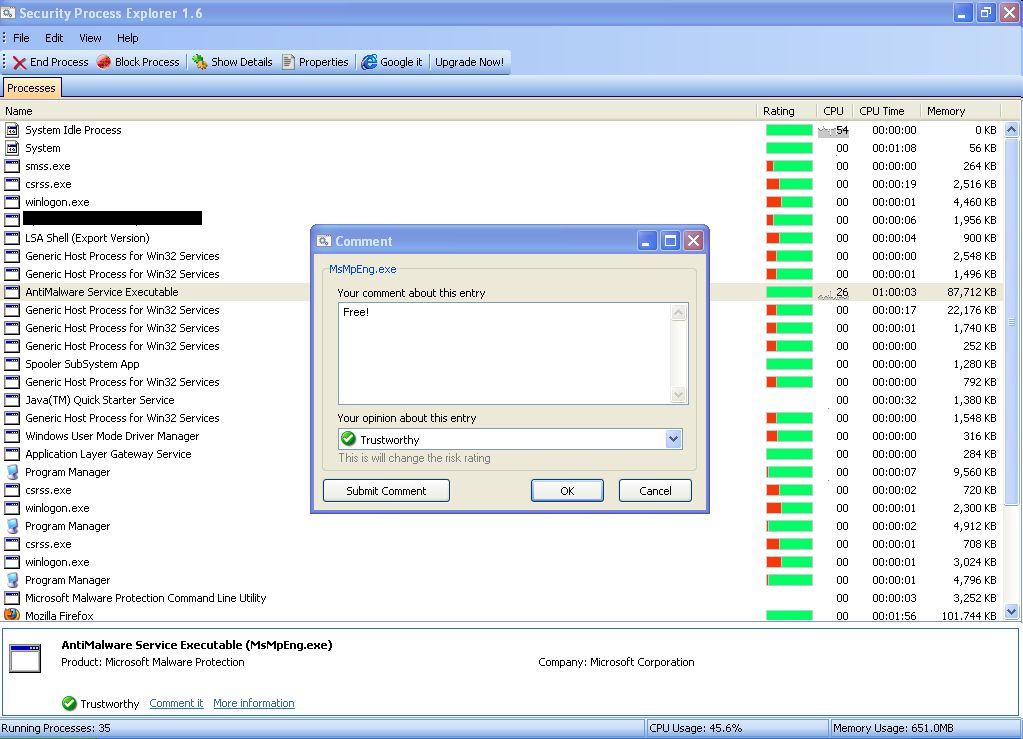Sort by the CPU column header
This screenshot has height=739, width=1023.
tap(834, 111)
